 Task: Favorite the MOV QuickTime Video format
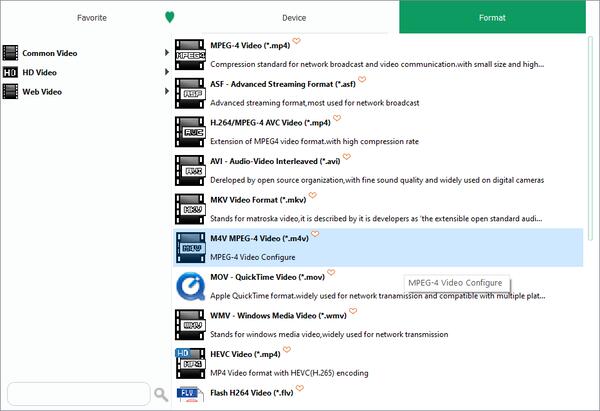331,272
